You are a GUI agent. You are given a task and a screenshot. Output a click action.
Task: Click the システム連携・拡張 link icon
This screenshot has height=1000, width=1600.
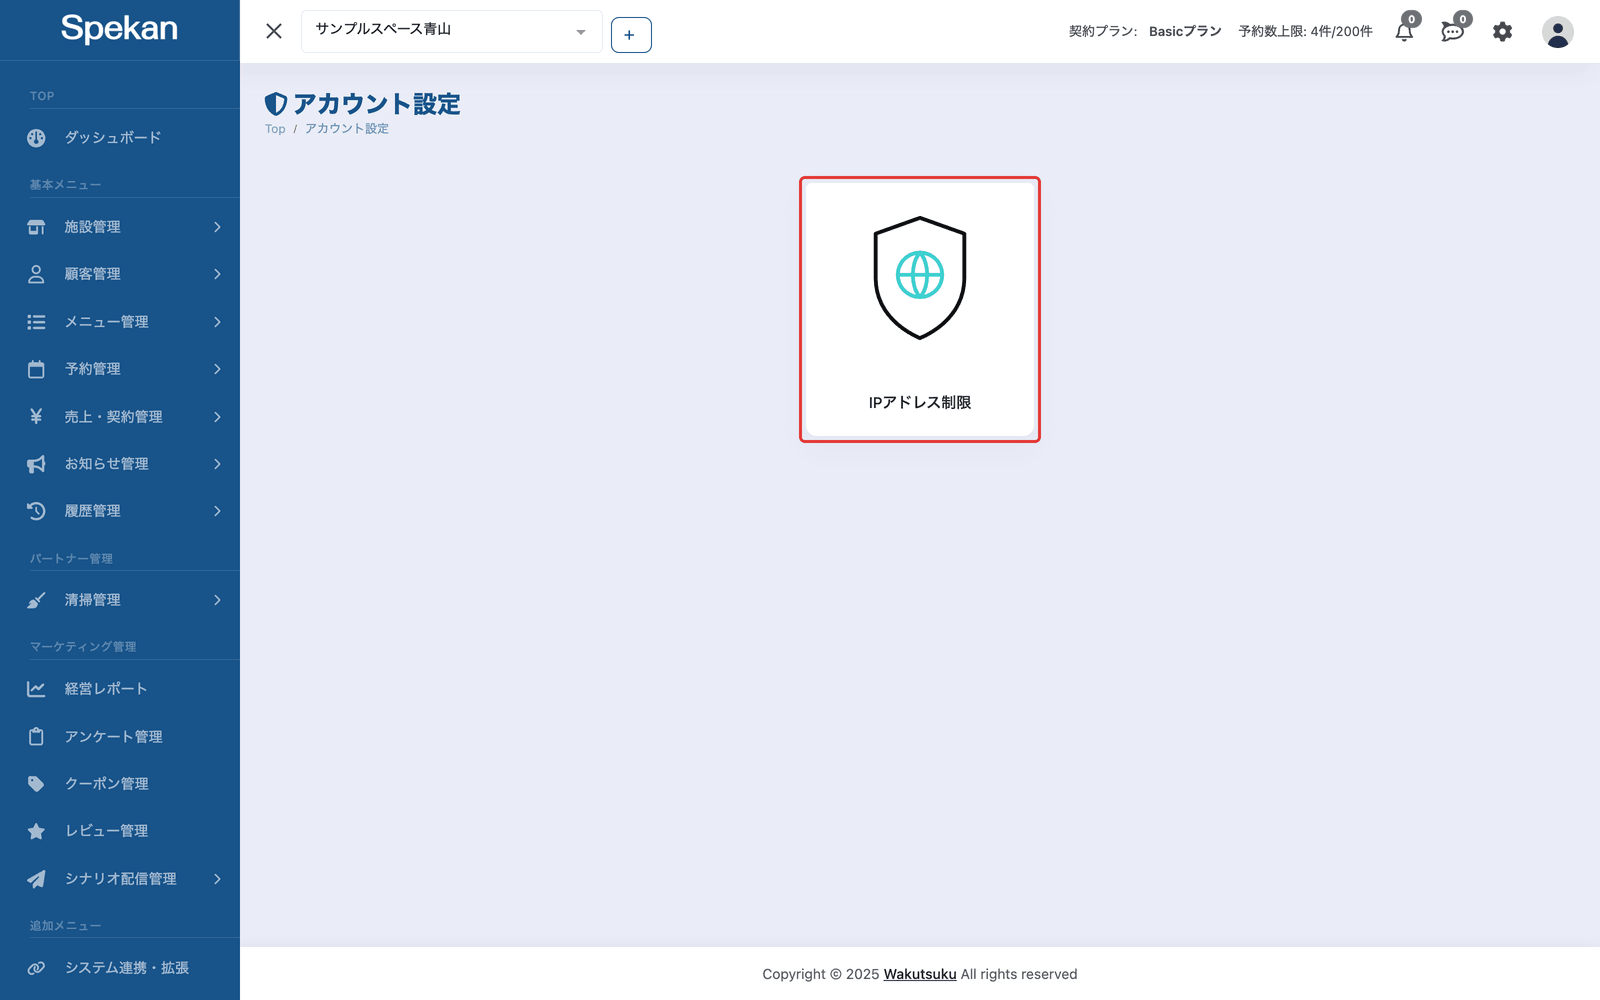[x=36, y=968]
